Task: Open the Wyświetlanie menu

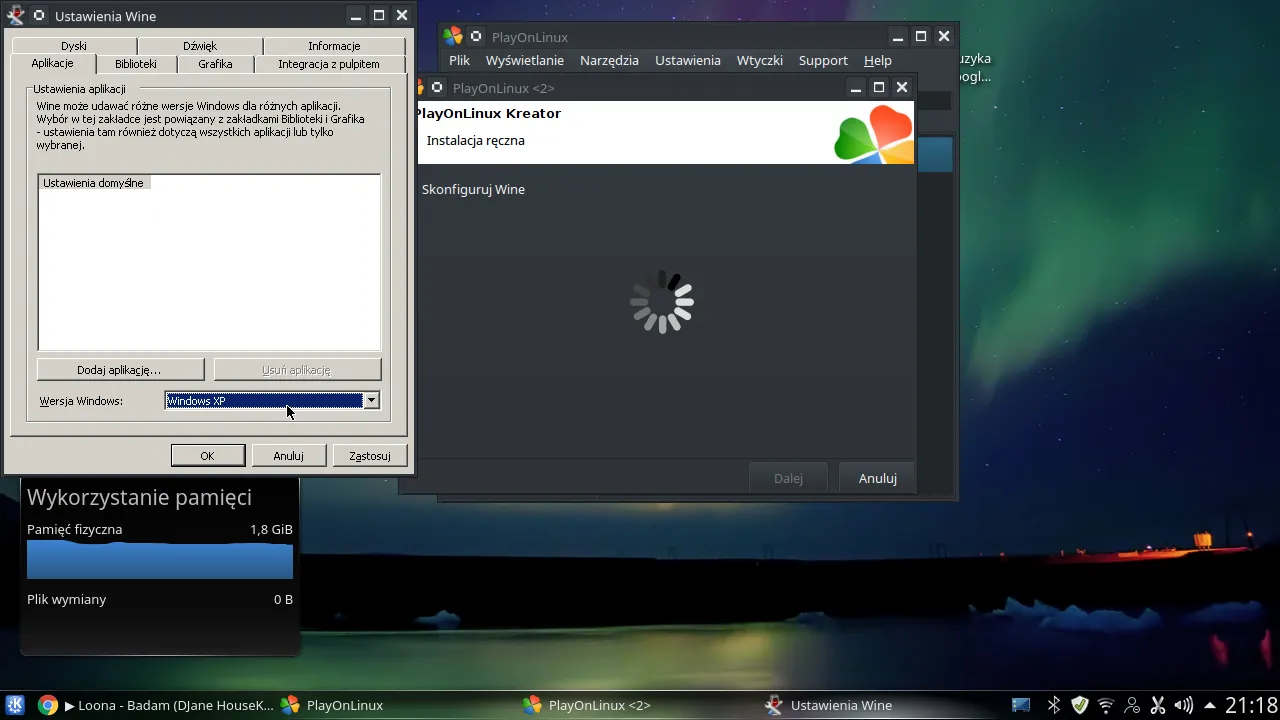Action: pos(525,60)
